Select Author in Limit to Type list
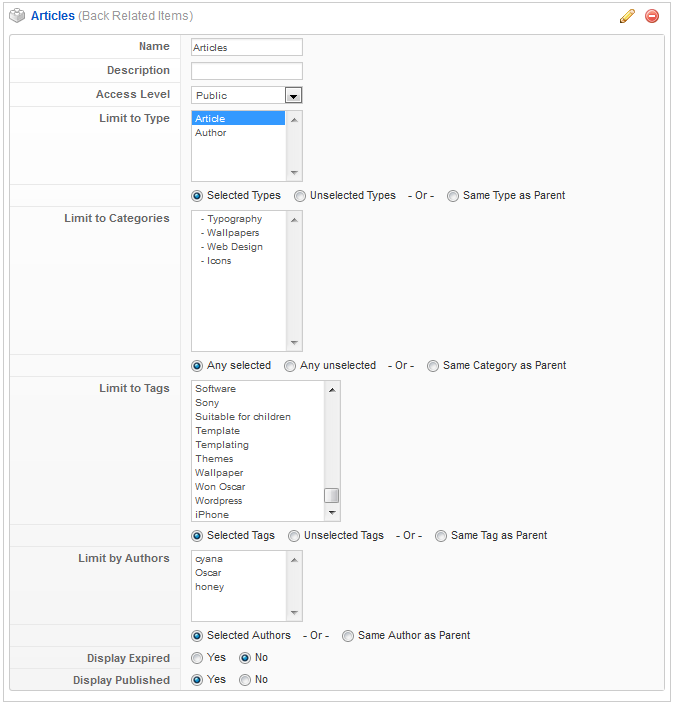Viewport: 673px width, 704px height. click(211, 133)
